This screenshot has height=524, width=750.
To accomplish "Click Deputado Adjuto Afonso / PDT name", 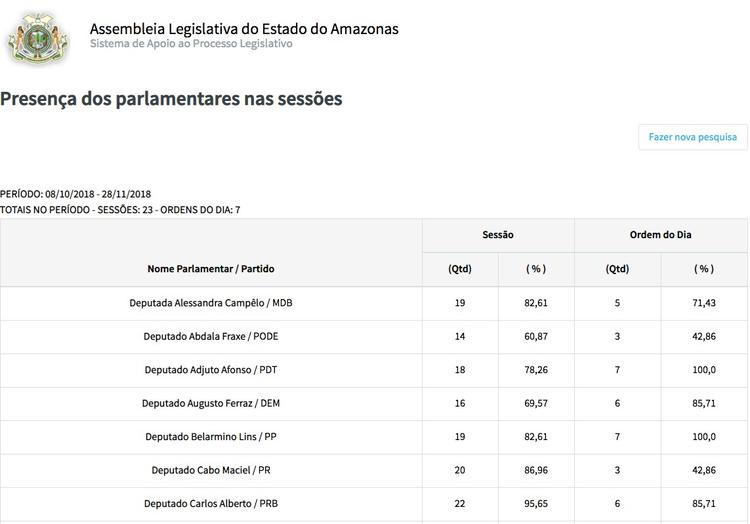I will (x=211, y=370).
